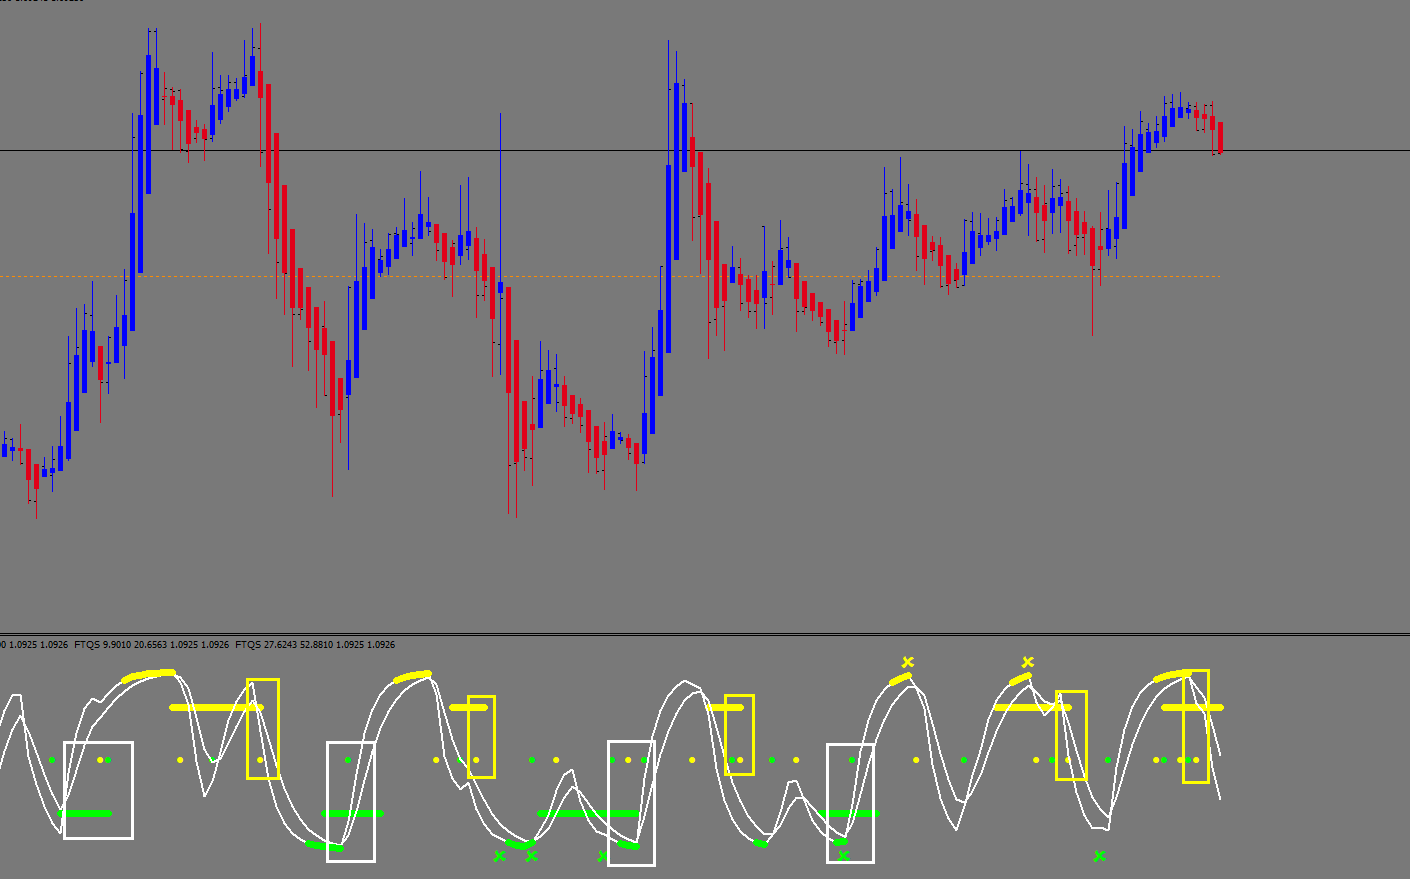Image resolution: width=1410 pixels, height=879 pixels.
Task: Click the indicator label 'FTQS 27.6243 52.8810'
Action: [x=284, y=645]
